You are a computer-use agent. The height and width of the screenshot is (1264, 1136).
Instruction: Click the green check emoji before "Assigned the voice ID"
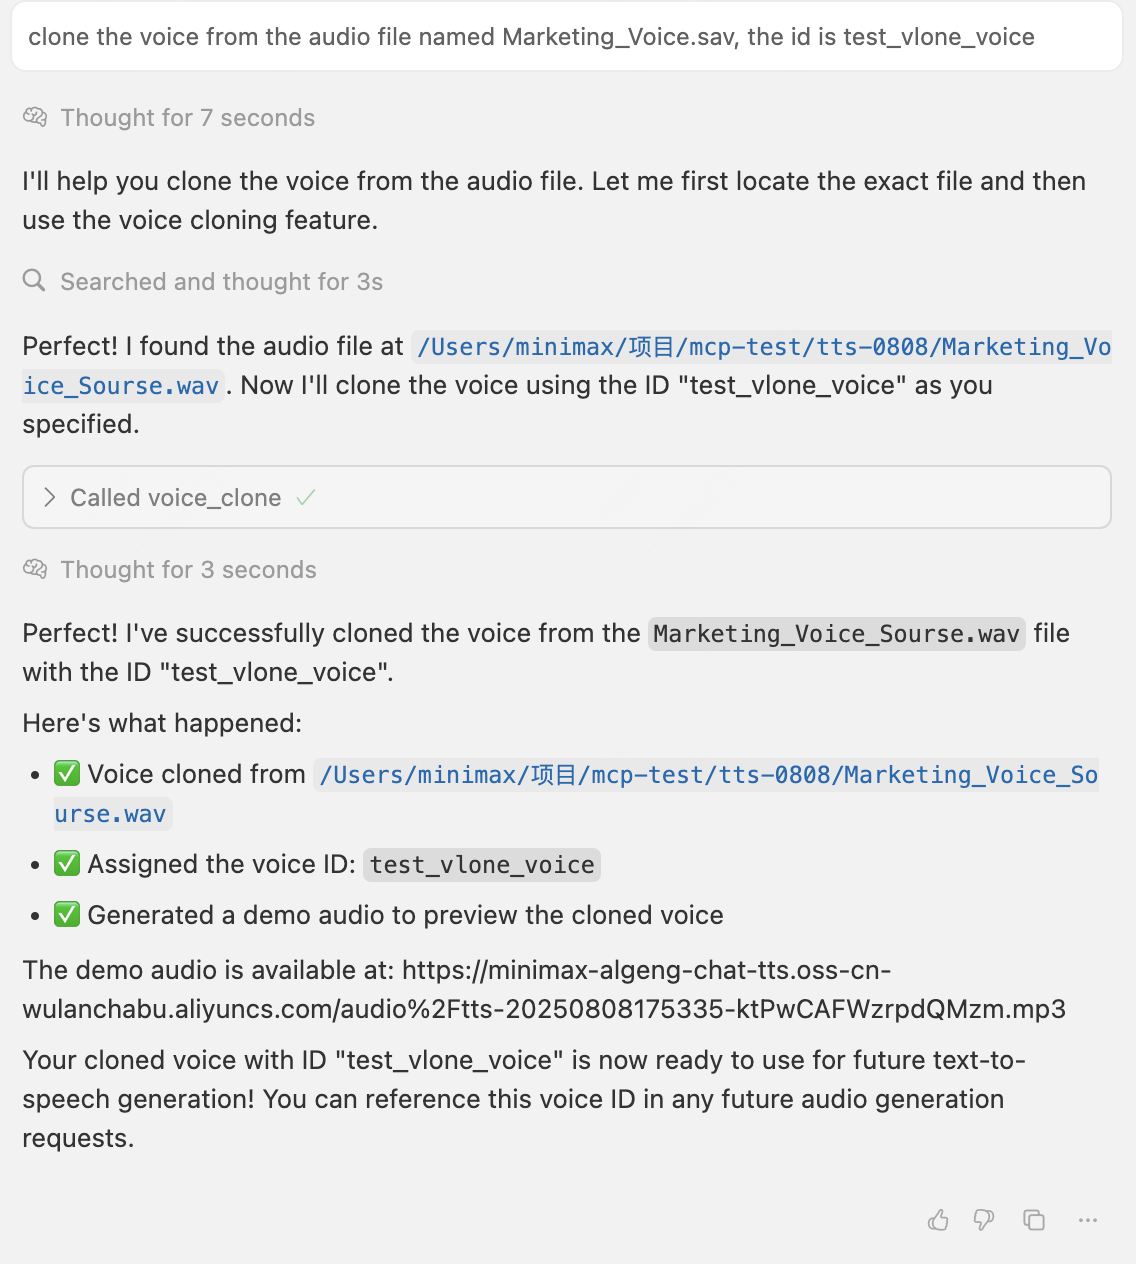(67, 864)
